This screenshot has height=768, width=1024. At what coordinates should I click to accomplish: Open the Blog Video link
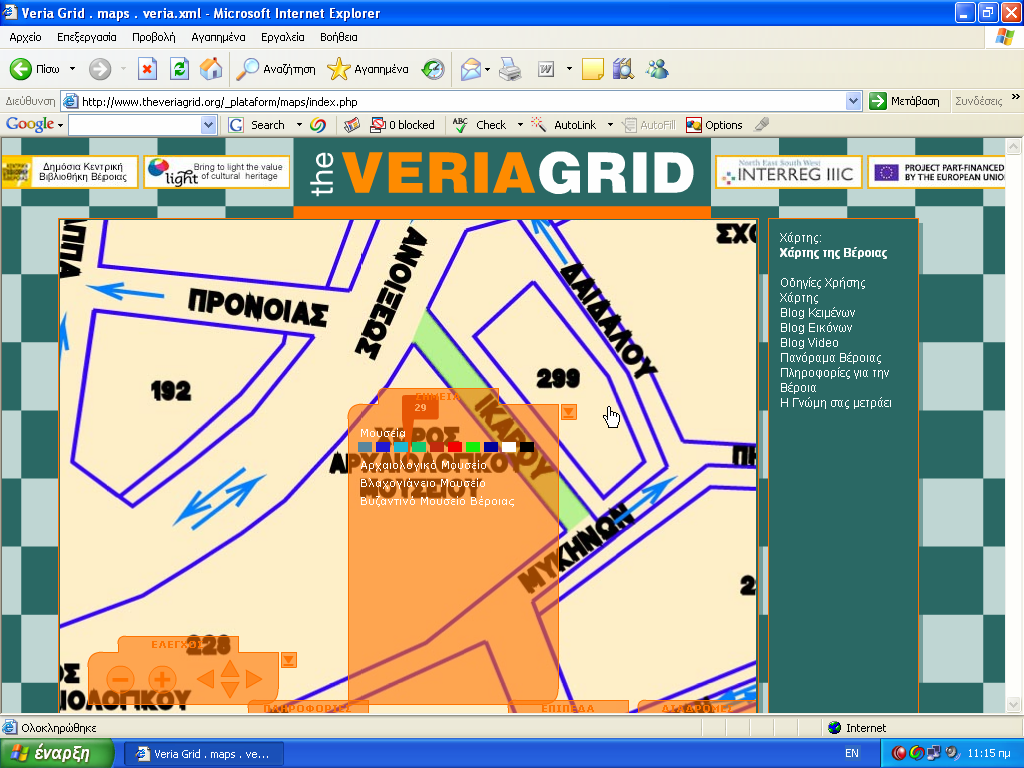pos(809,343)
